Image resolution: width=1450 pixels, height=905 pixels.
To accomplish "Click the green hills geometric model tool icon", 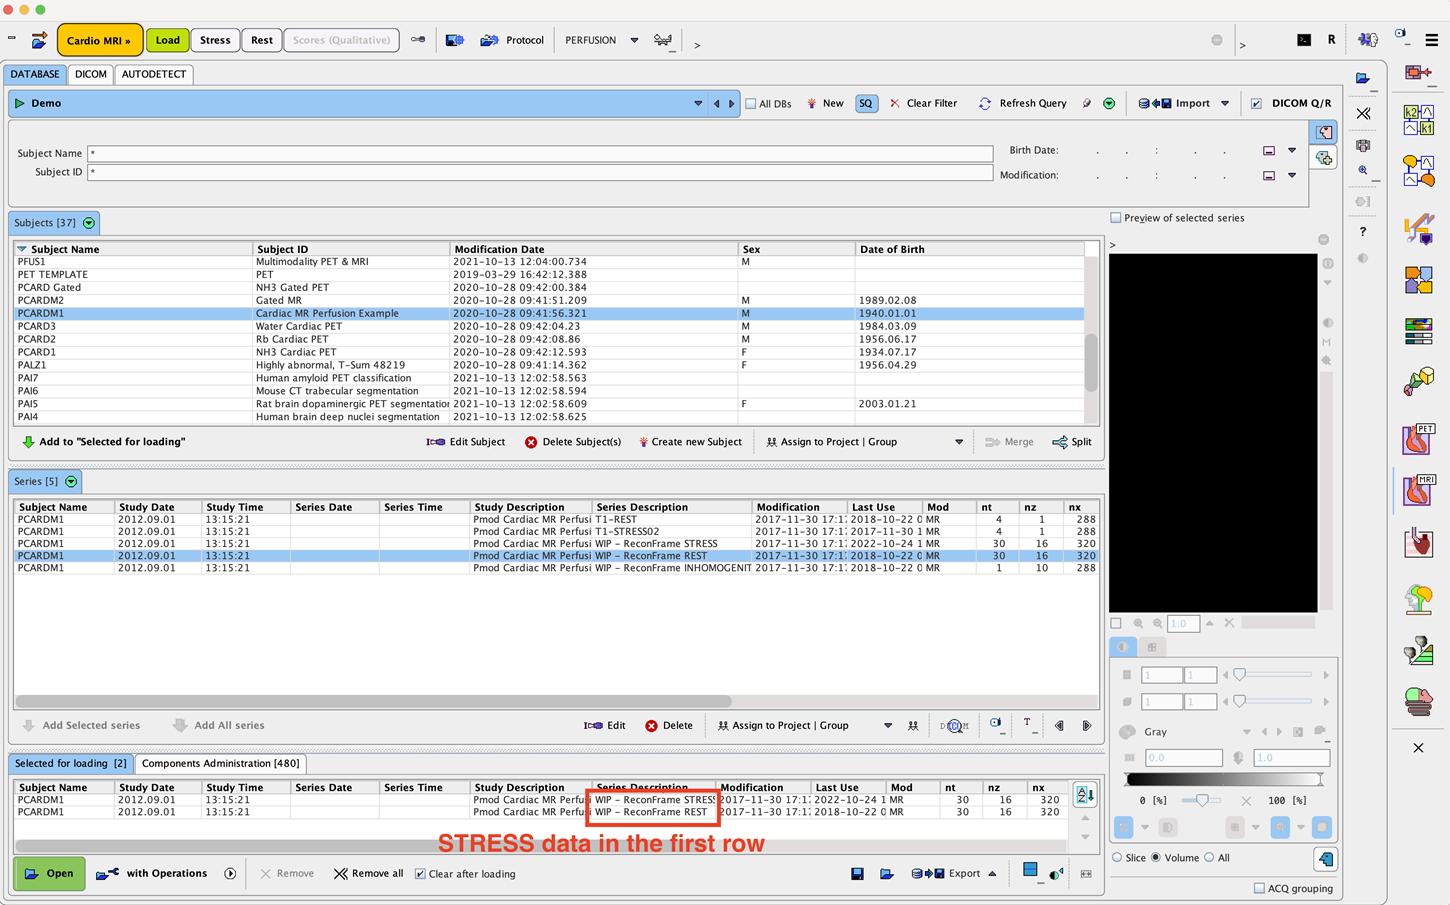I will (x=1418, y=651).
